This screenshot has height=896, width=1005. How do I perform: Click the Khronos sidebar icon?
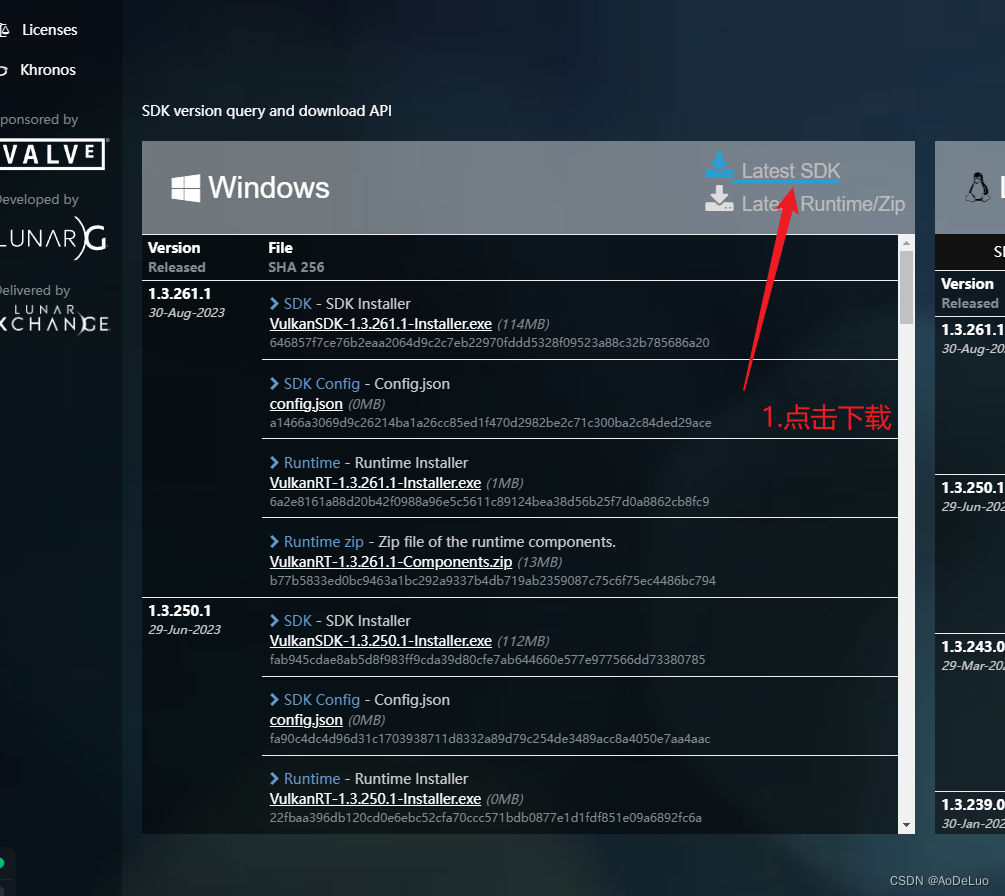[4, 71]
